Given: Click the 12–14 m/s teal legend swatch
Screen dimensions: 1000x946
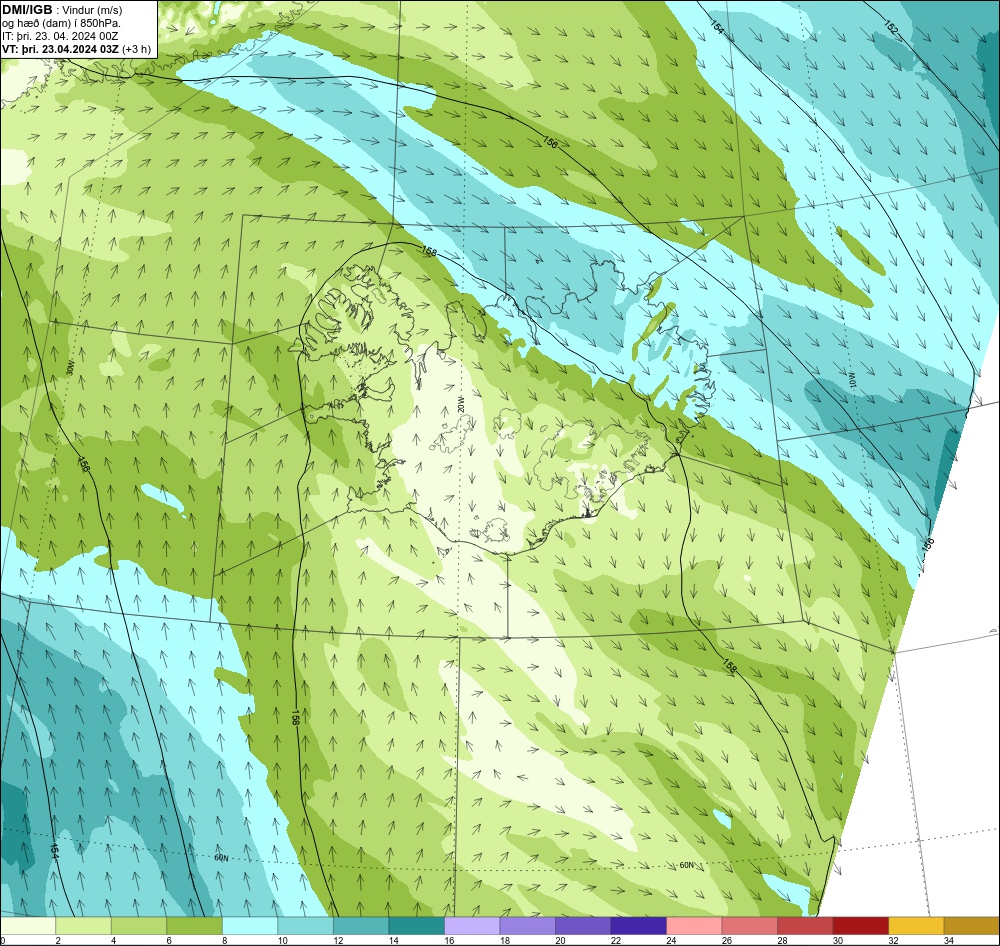Looking at the screenshot, I should [x=361, y=926].
